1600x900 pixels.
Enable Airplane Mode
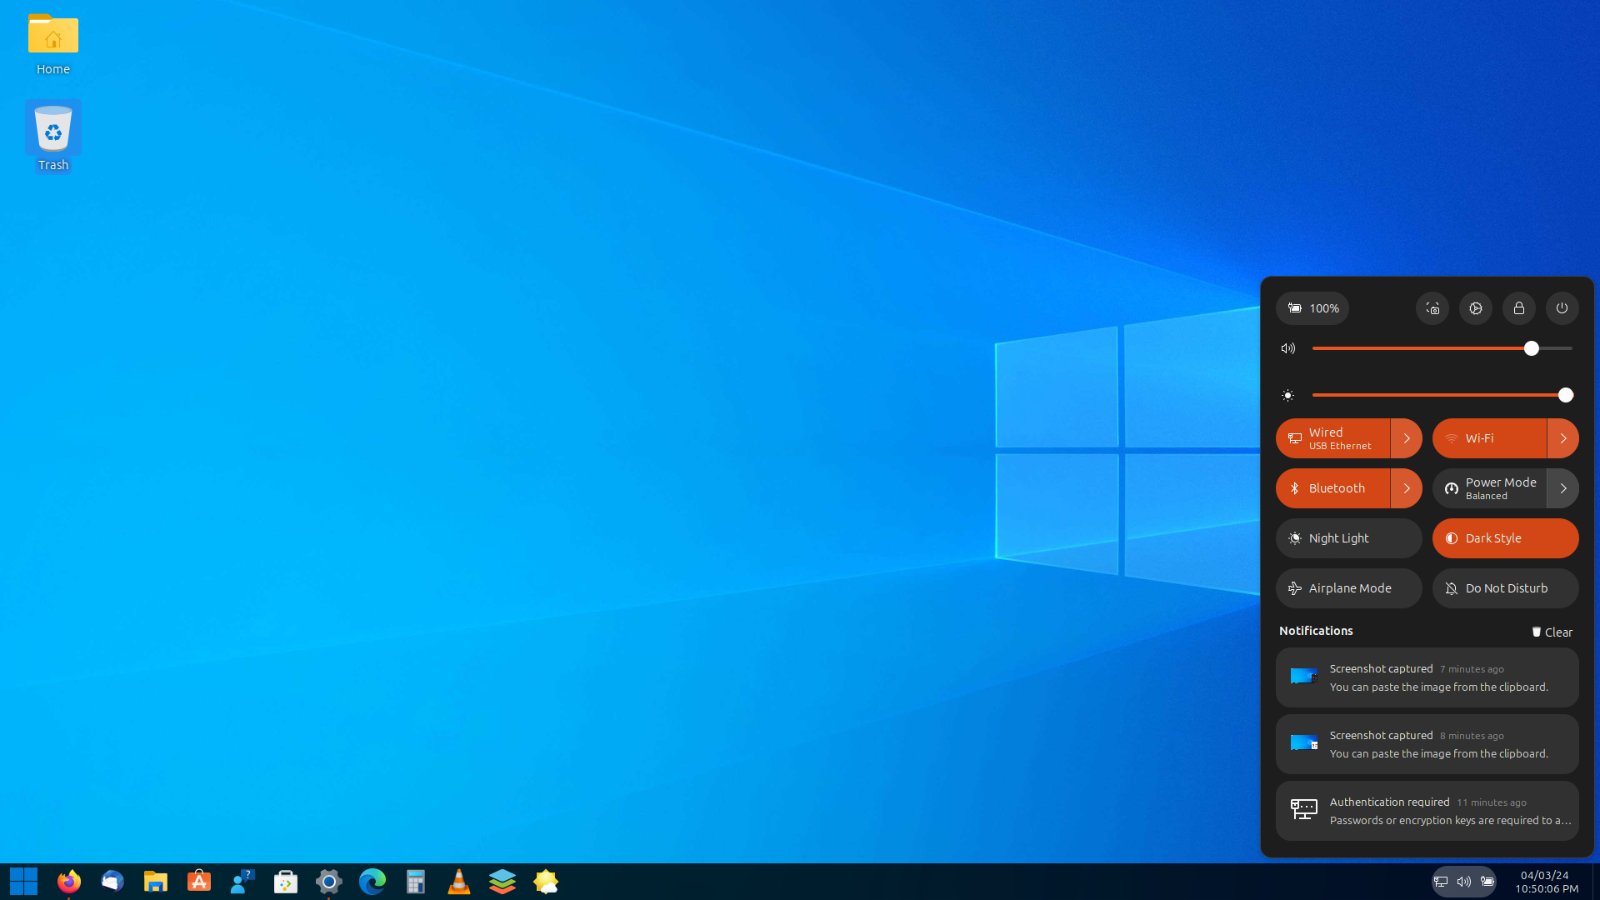coord(1349,588)
